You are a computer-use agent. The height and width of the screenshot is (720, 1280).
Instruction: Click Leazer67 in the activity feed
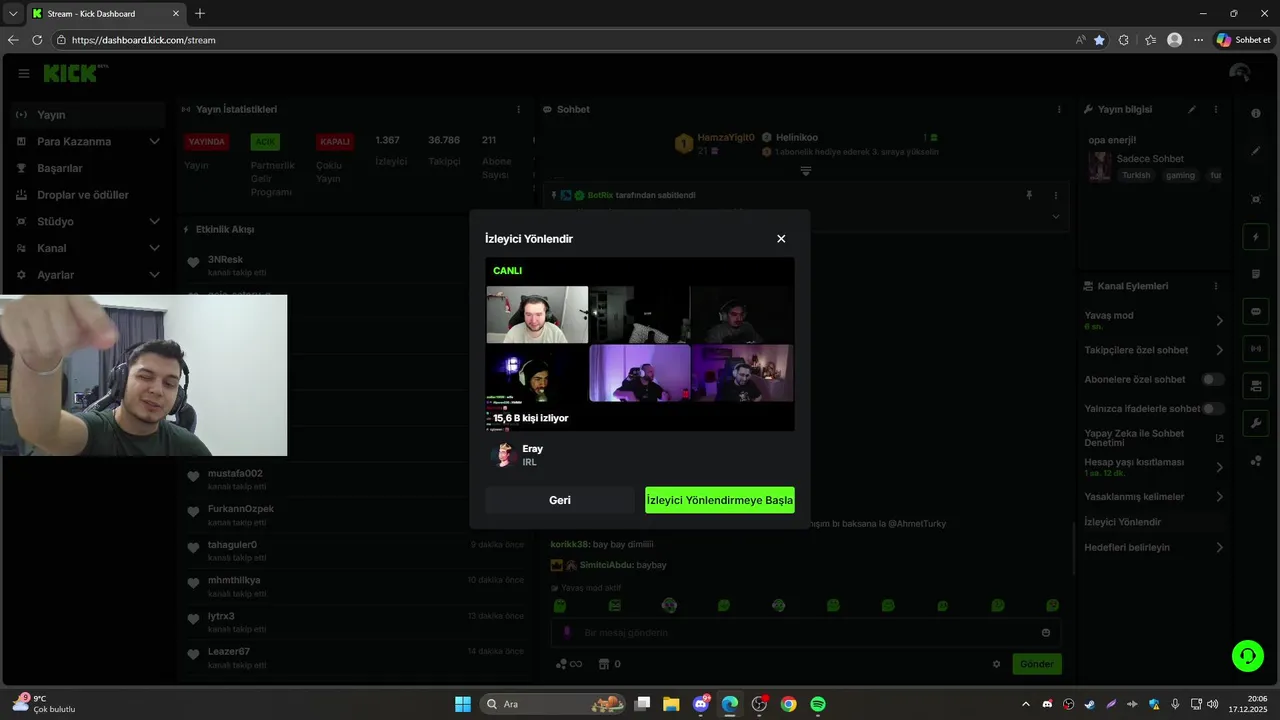click(x=229, y=652)
